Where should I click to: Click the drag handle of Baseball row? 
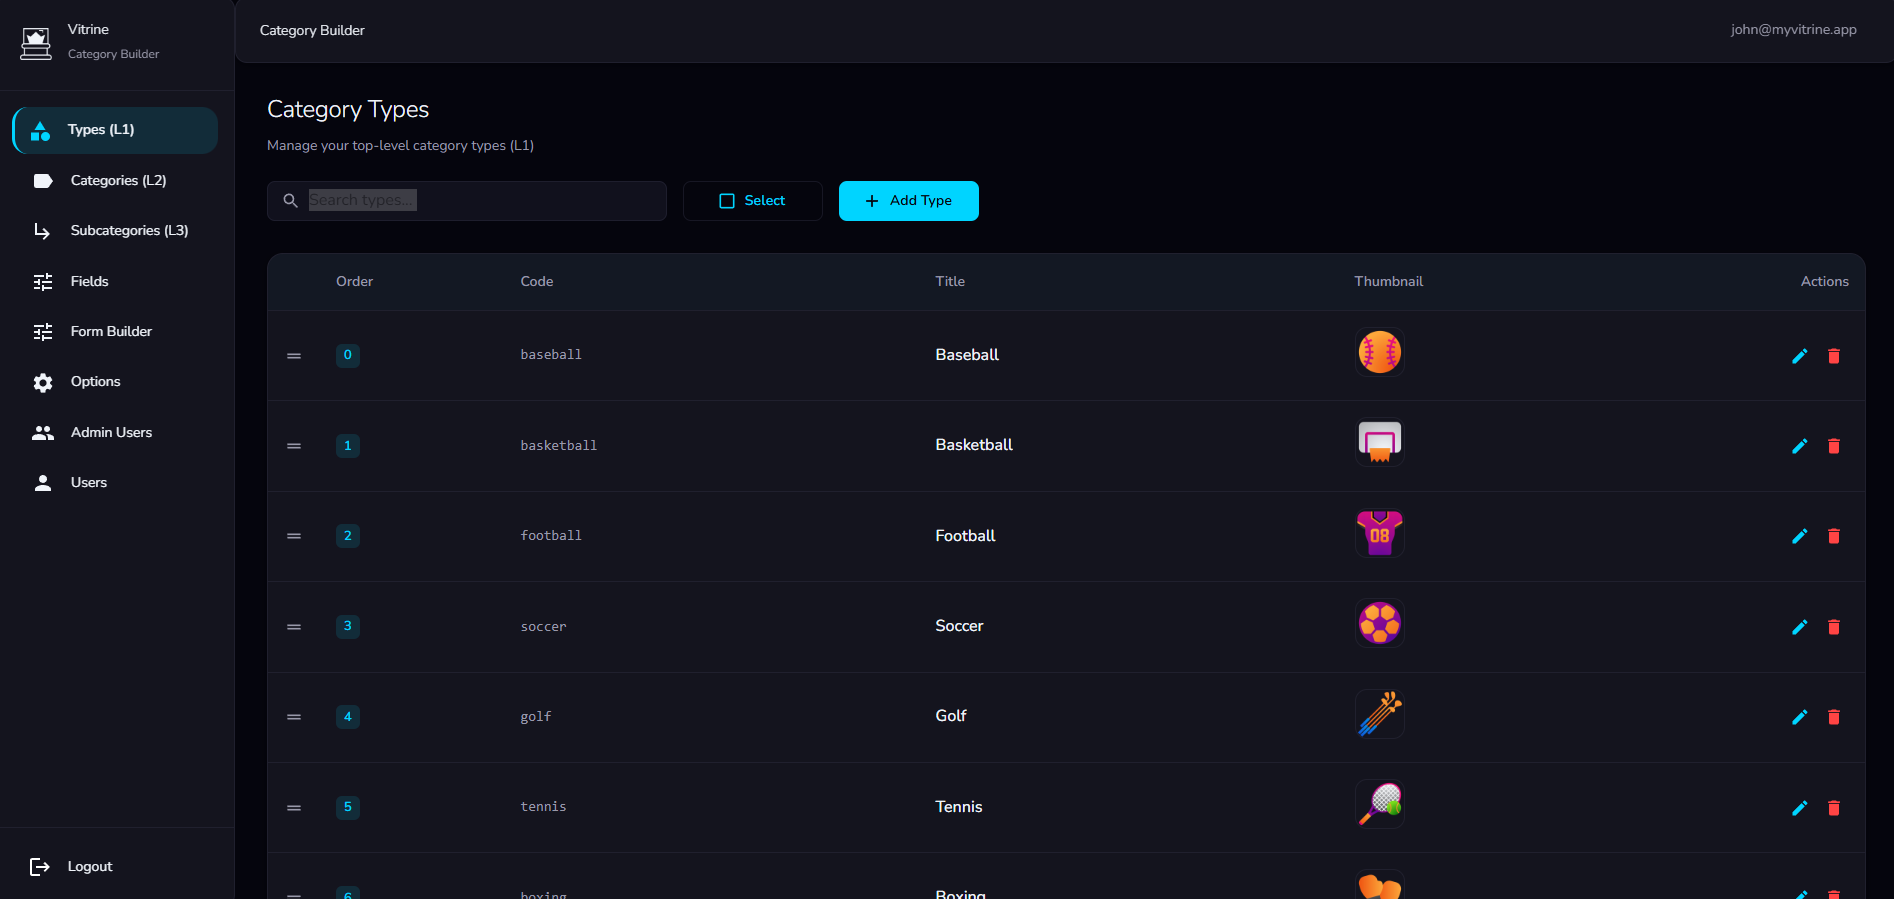(x=294, y=356)
